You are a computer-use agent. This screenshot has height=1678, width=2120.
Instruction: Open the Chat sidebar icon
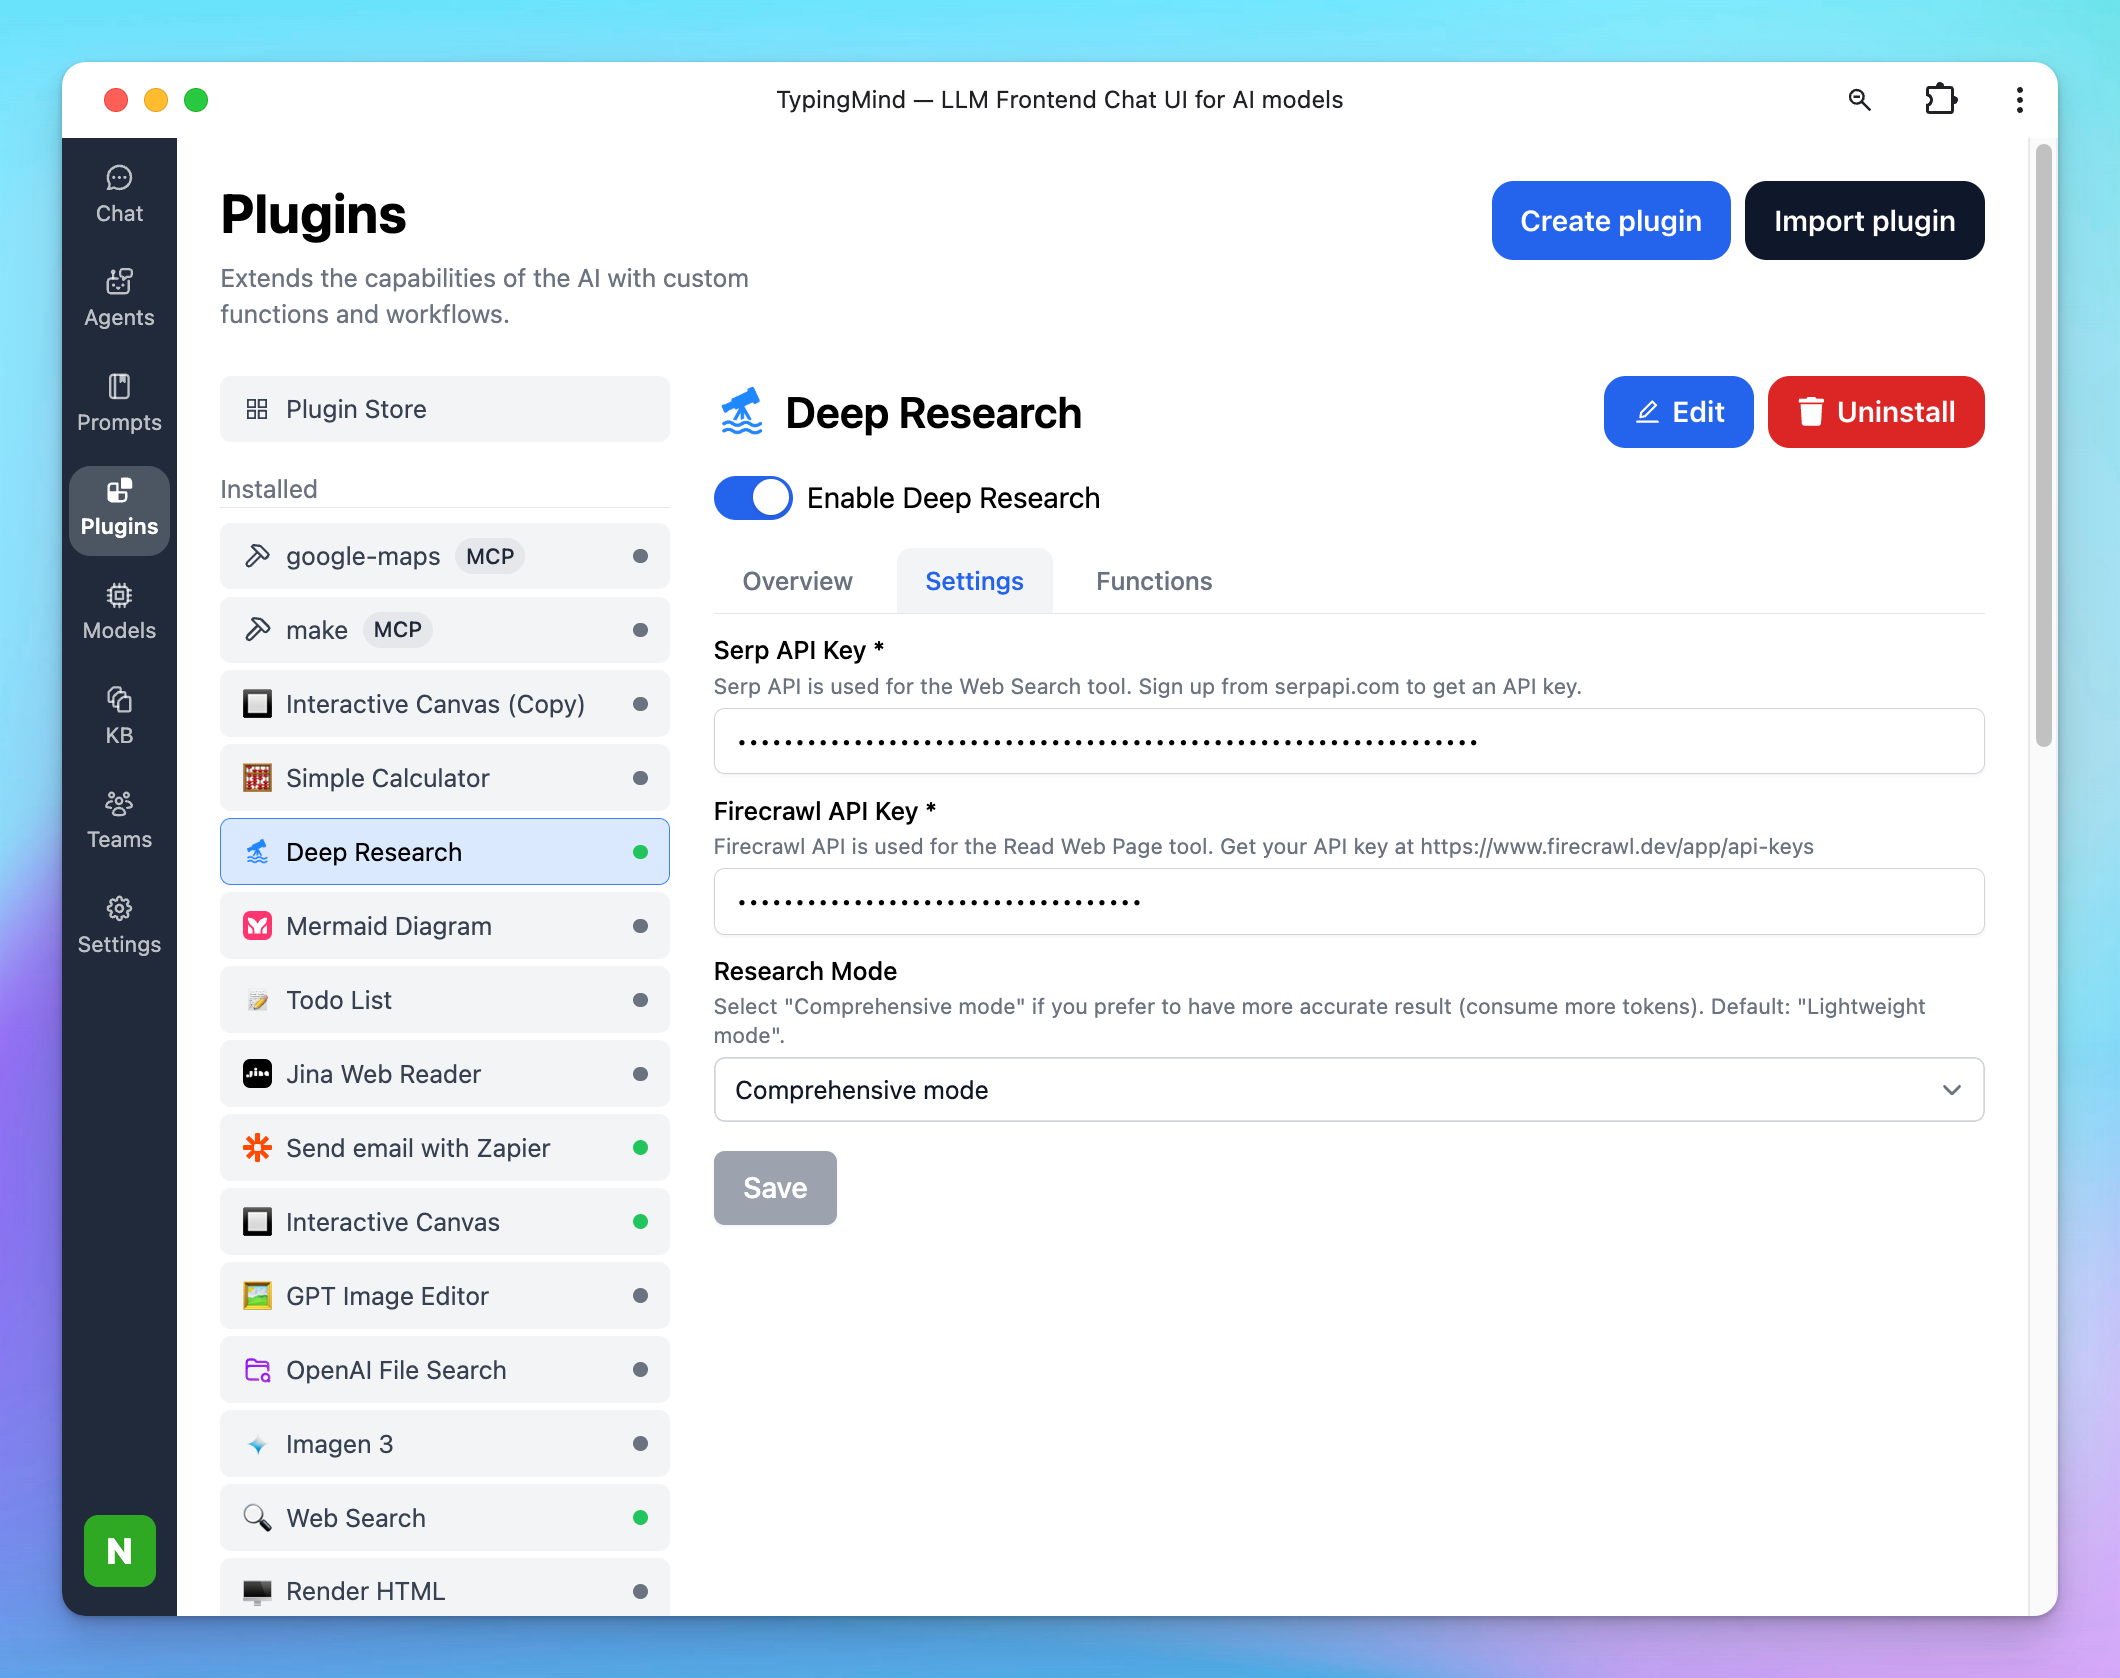119,194
